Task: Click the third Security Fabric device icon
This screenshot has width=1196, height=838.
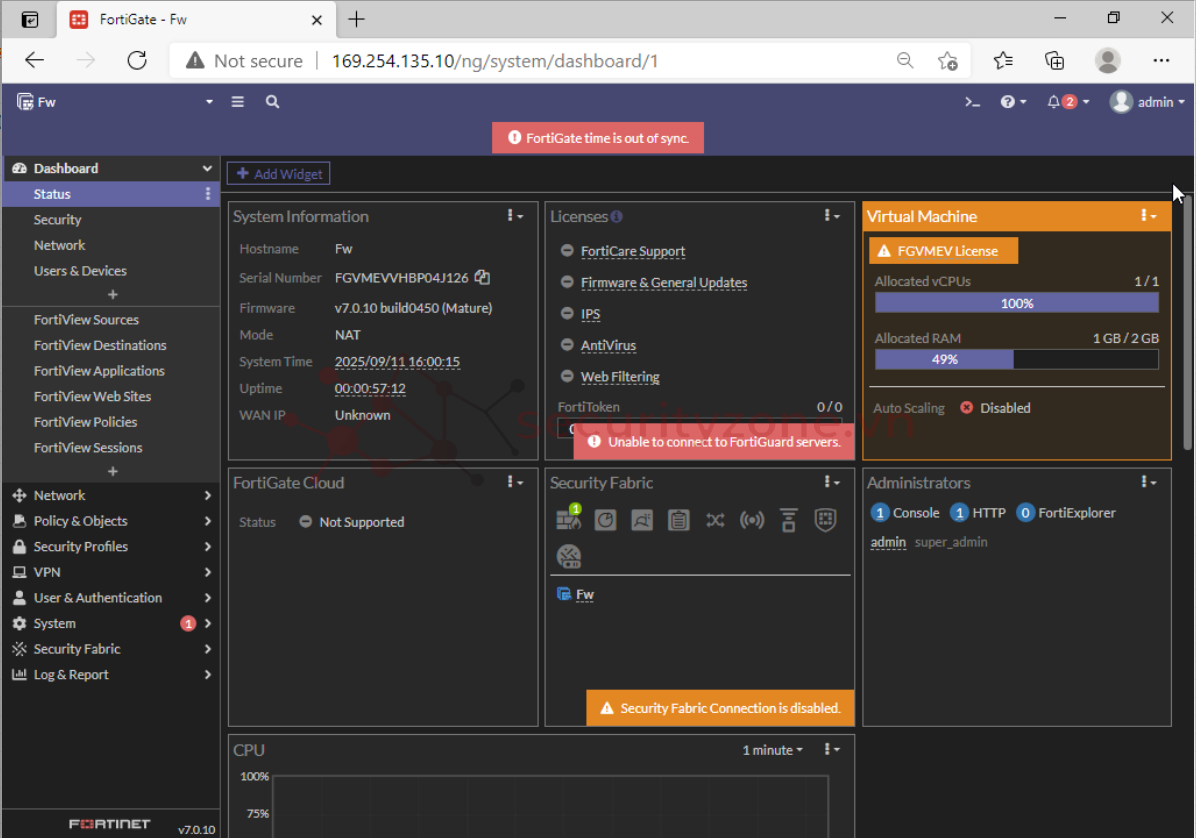Action: pyautogui.click(x=642, y=521)
